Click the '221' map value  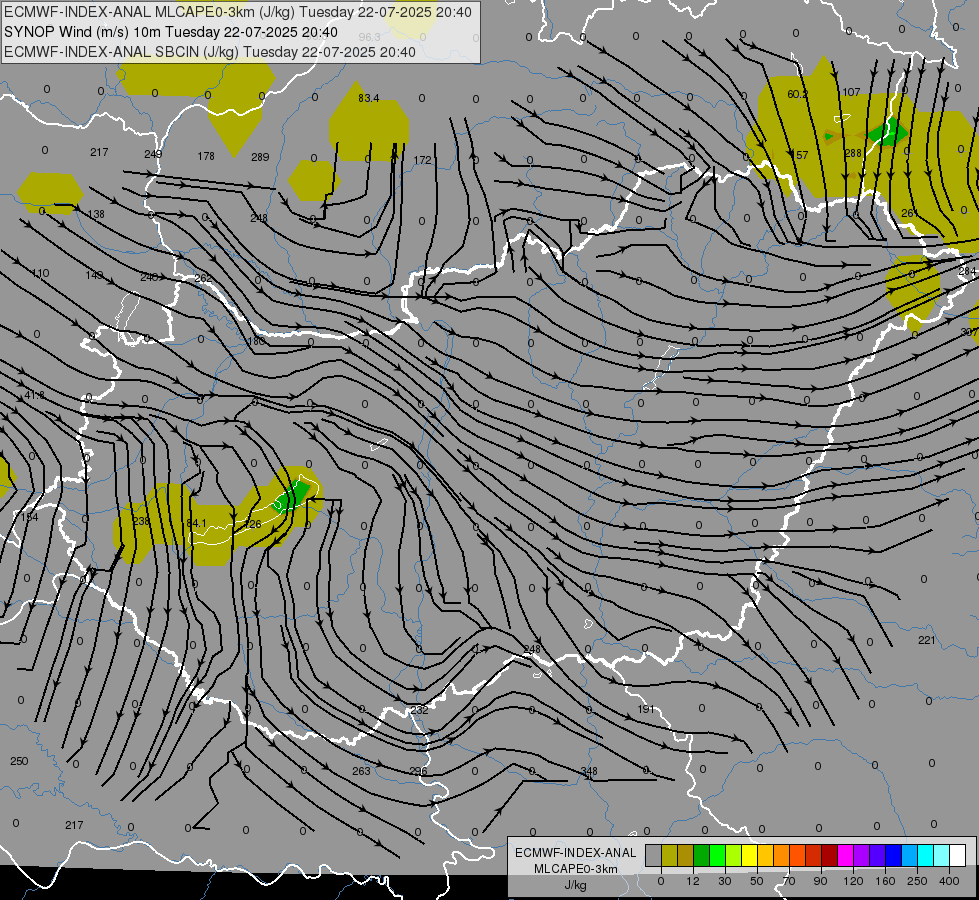click(927, 640)
